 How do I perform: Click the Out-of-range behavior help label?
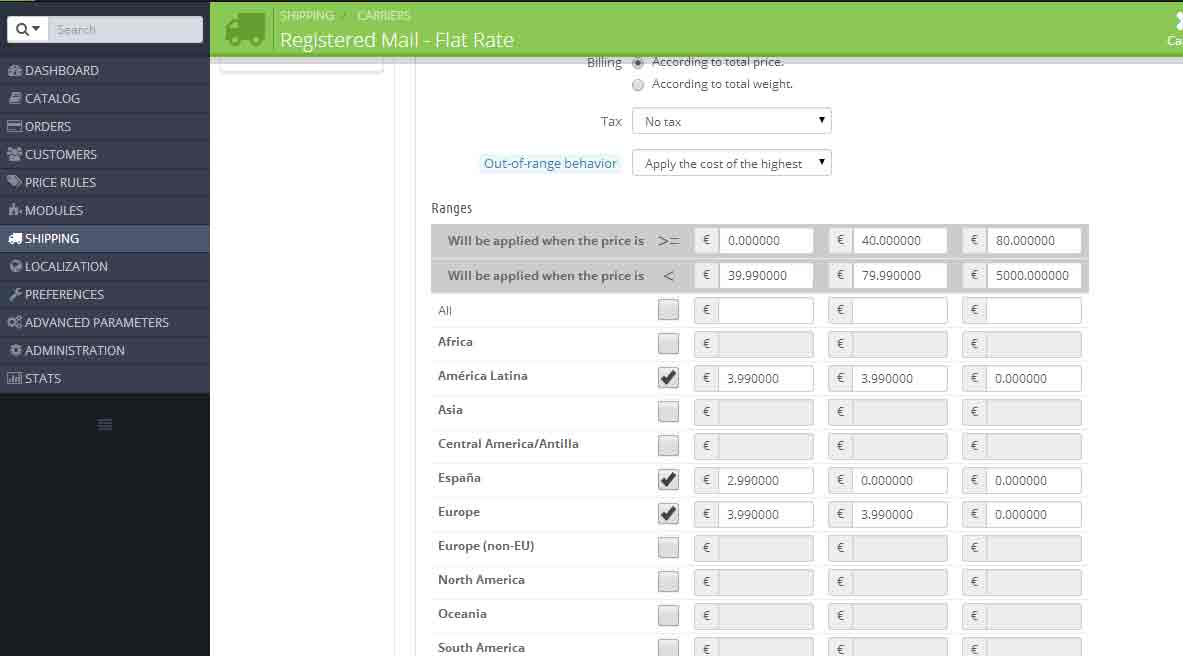point(550,163)
